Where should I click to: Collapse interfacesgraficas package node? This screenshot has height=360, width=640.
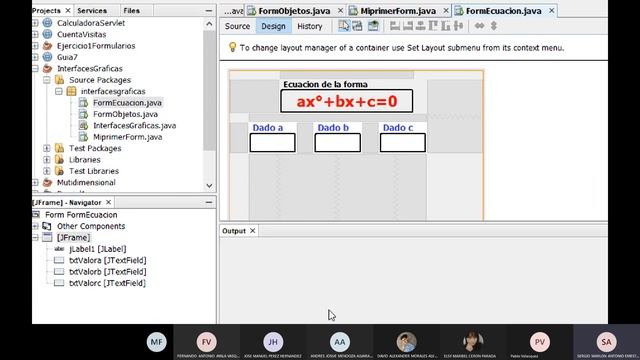tap(59, 91)
